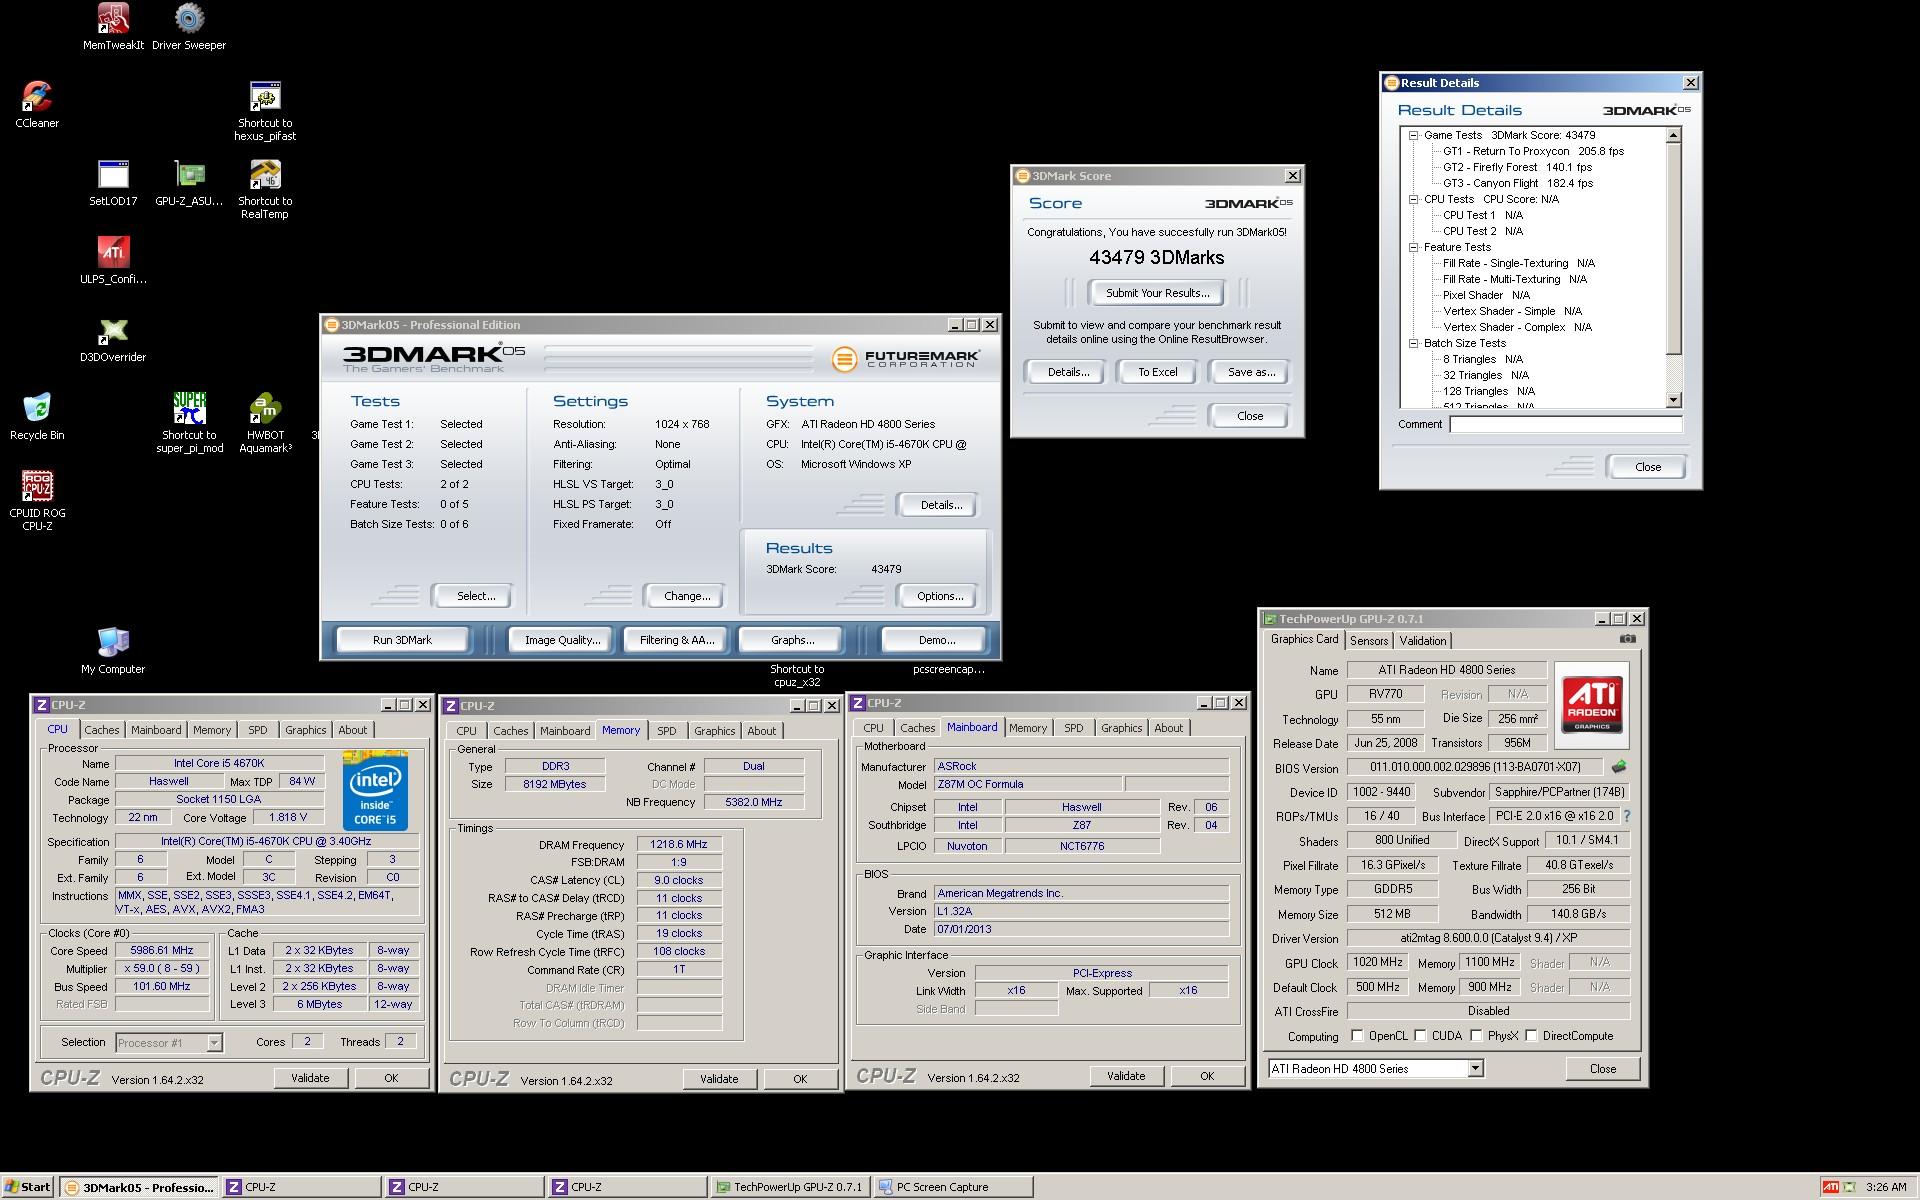Open the Validation tab in GPU-Z

[x=1423, y=641]
